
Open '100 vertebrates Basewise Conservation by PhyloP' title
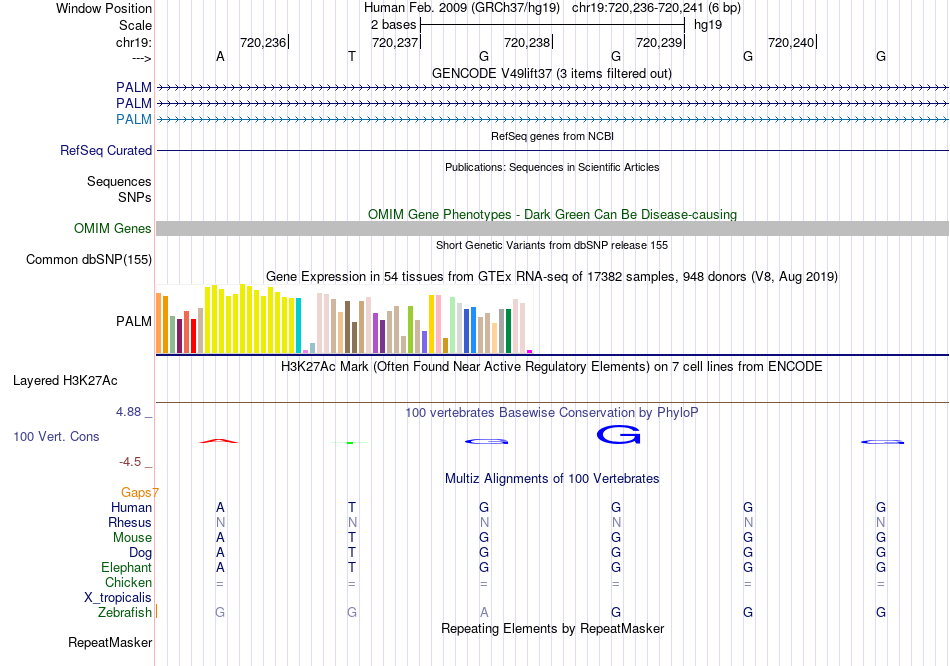pyautogui.click(x=552, y=413)
